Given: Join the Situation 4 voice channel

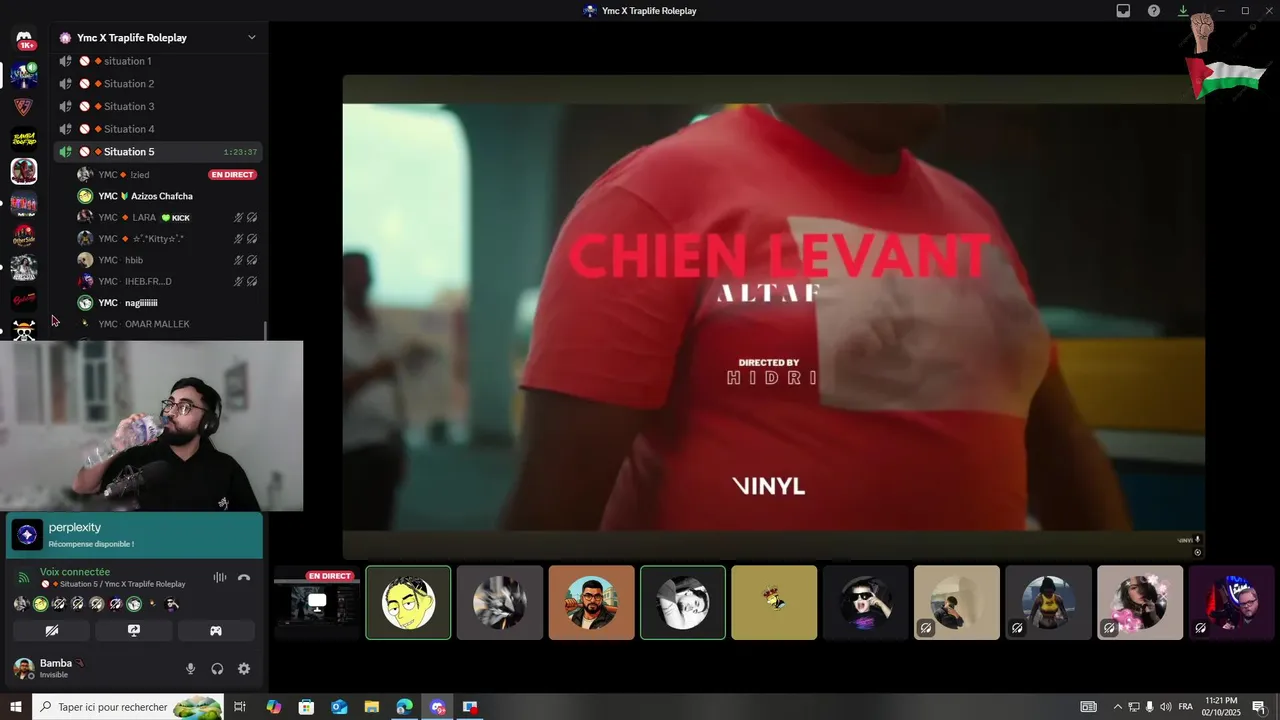Looking at the screenshot, I should pyautogui.click(x=158, y=129).
